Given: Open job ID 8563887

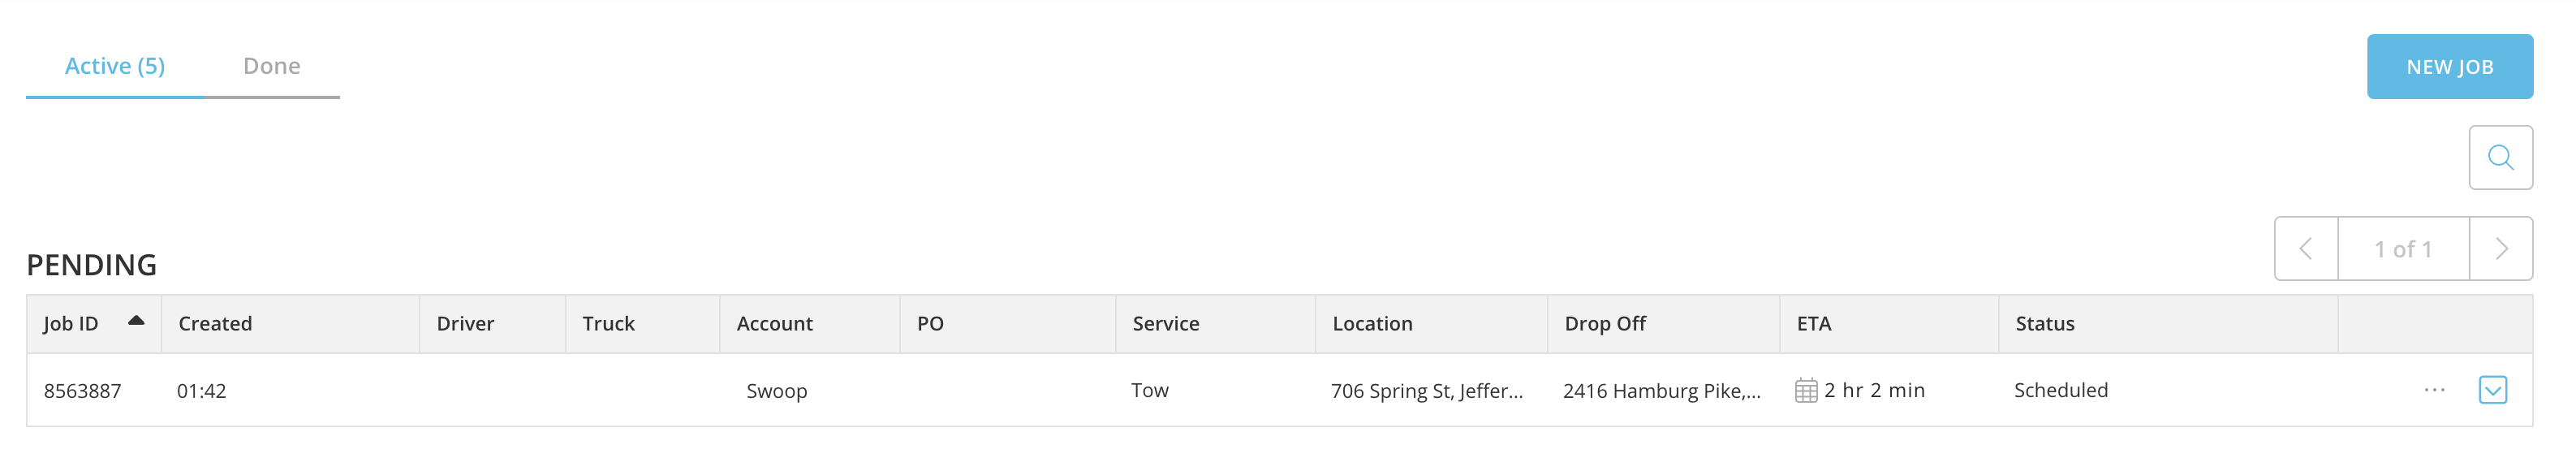Looking at the screenshot, I should pos(82,391).
